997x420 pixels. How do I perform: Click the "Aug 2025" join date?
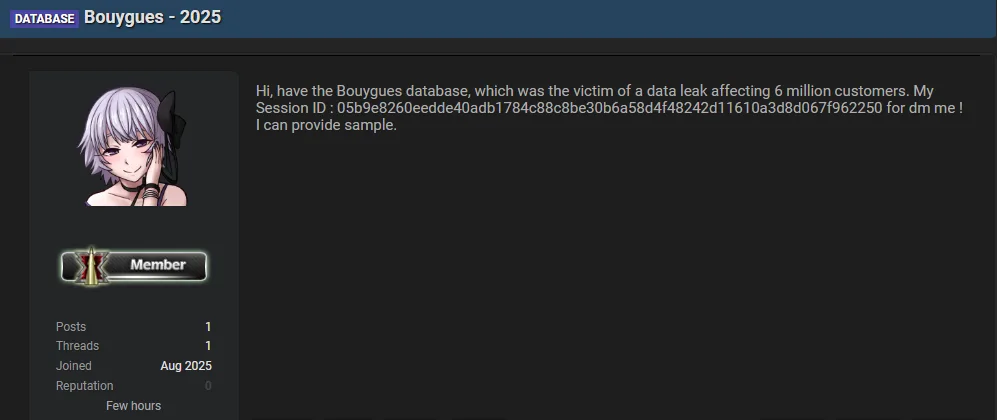coord(186,366)
